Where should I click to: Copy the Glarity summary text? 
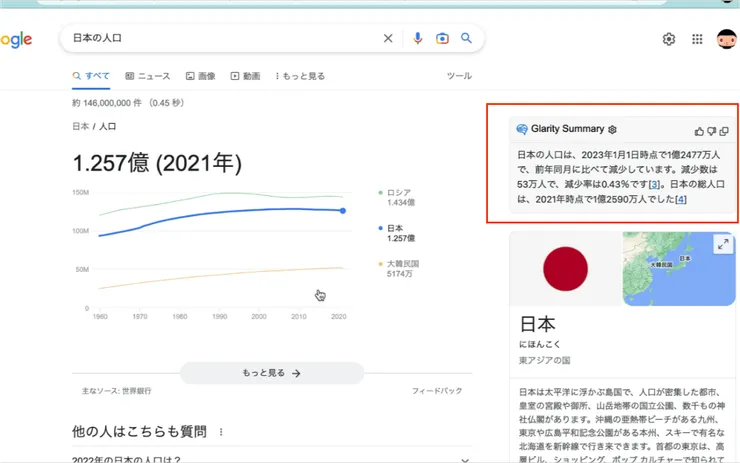coord(724,132)
